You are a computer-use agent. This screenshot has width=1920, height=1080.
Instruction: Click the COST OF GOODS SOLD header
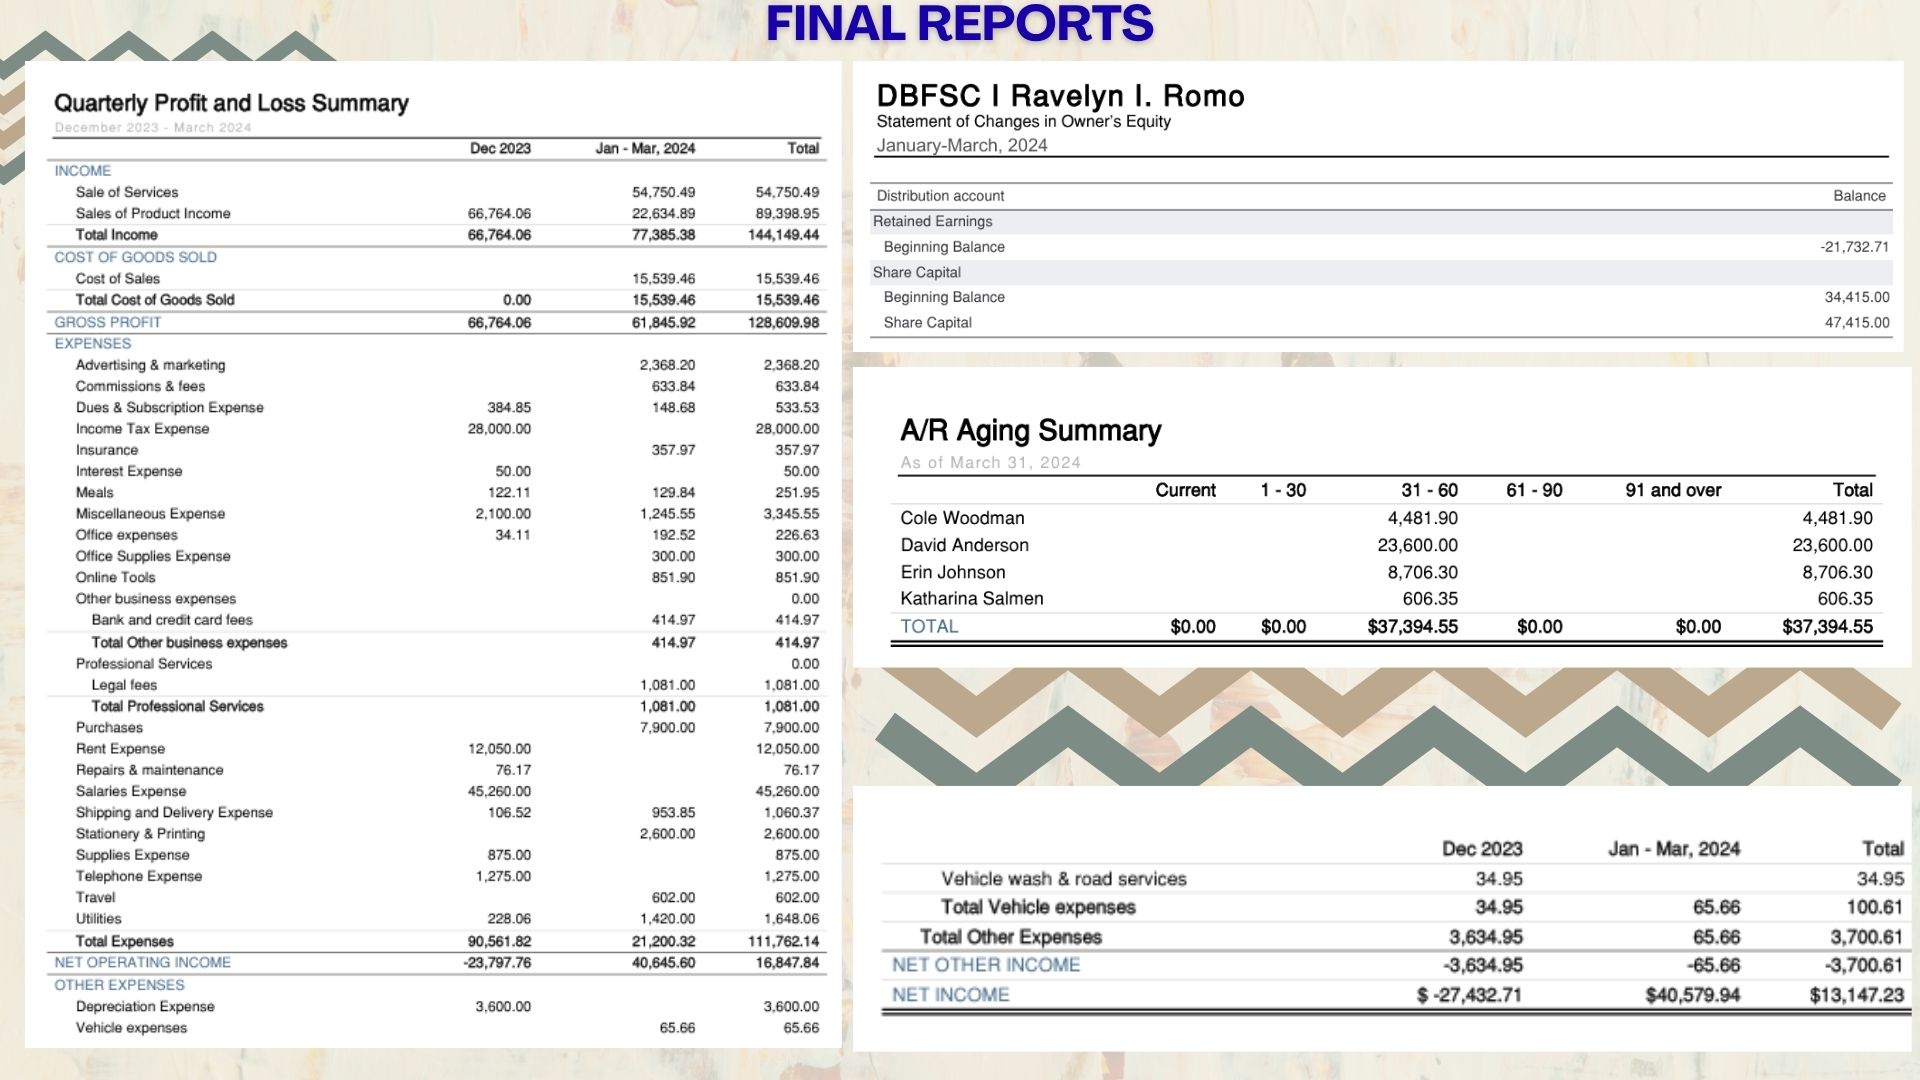(x=135, y=257)
